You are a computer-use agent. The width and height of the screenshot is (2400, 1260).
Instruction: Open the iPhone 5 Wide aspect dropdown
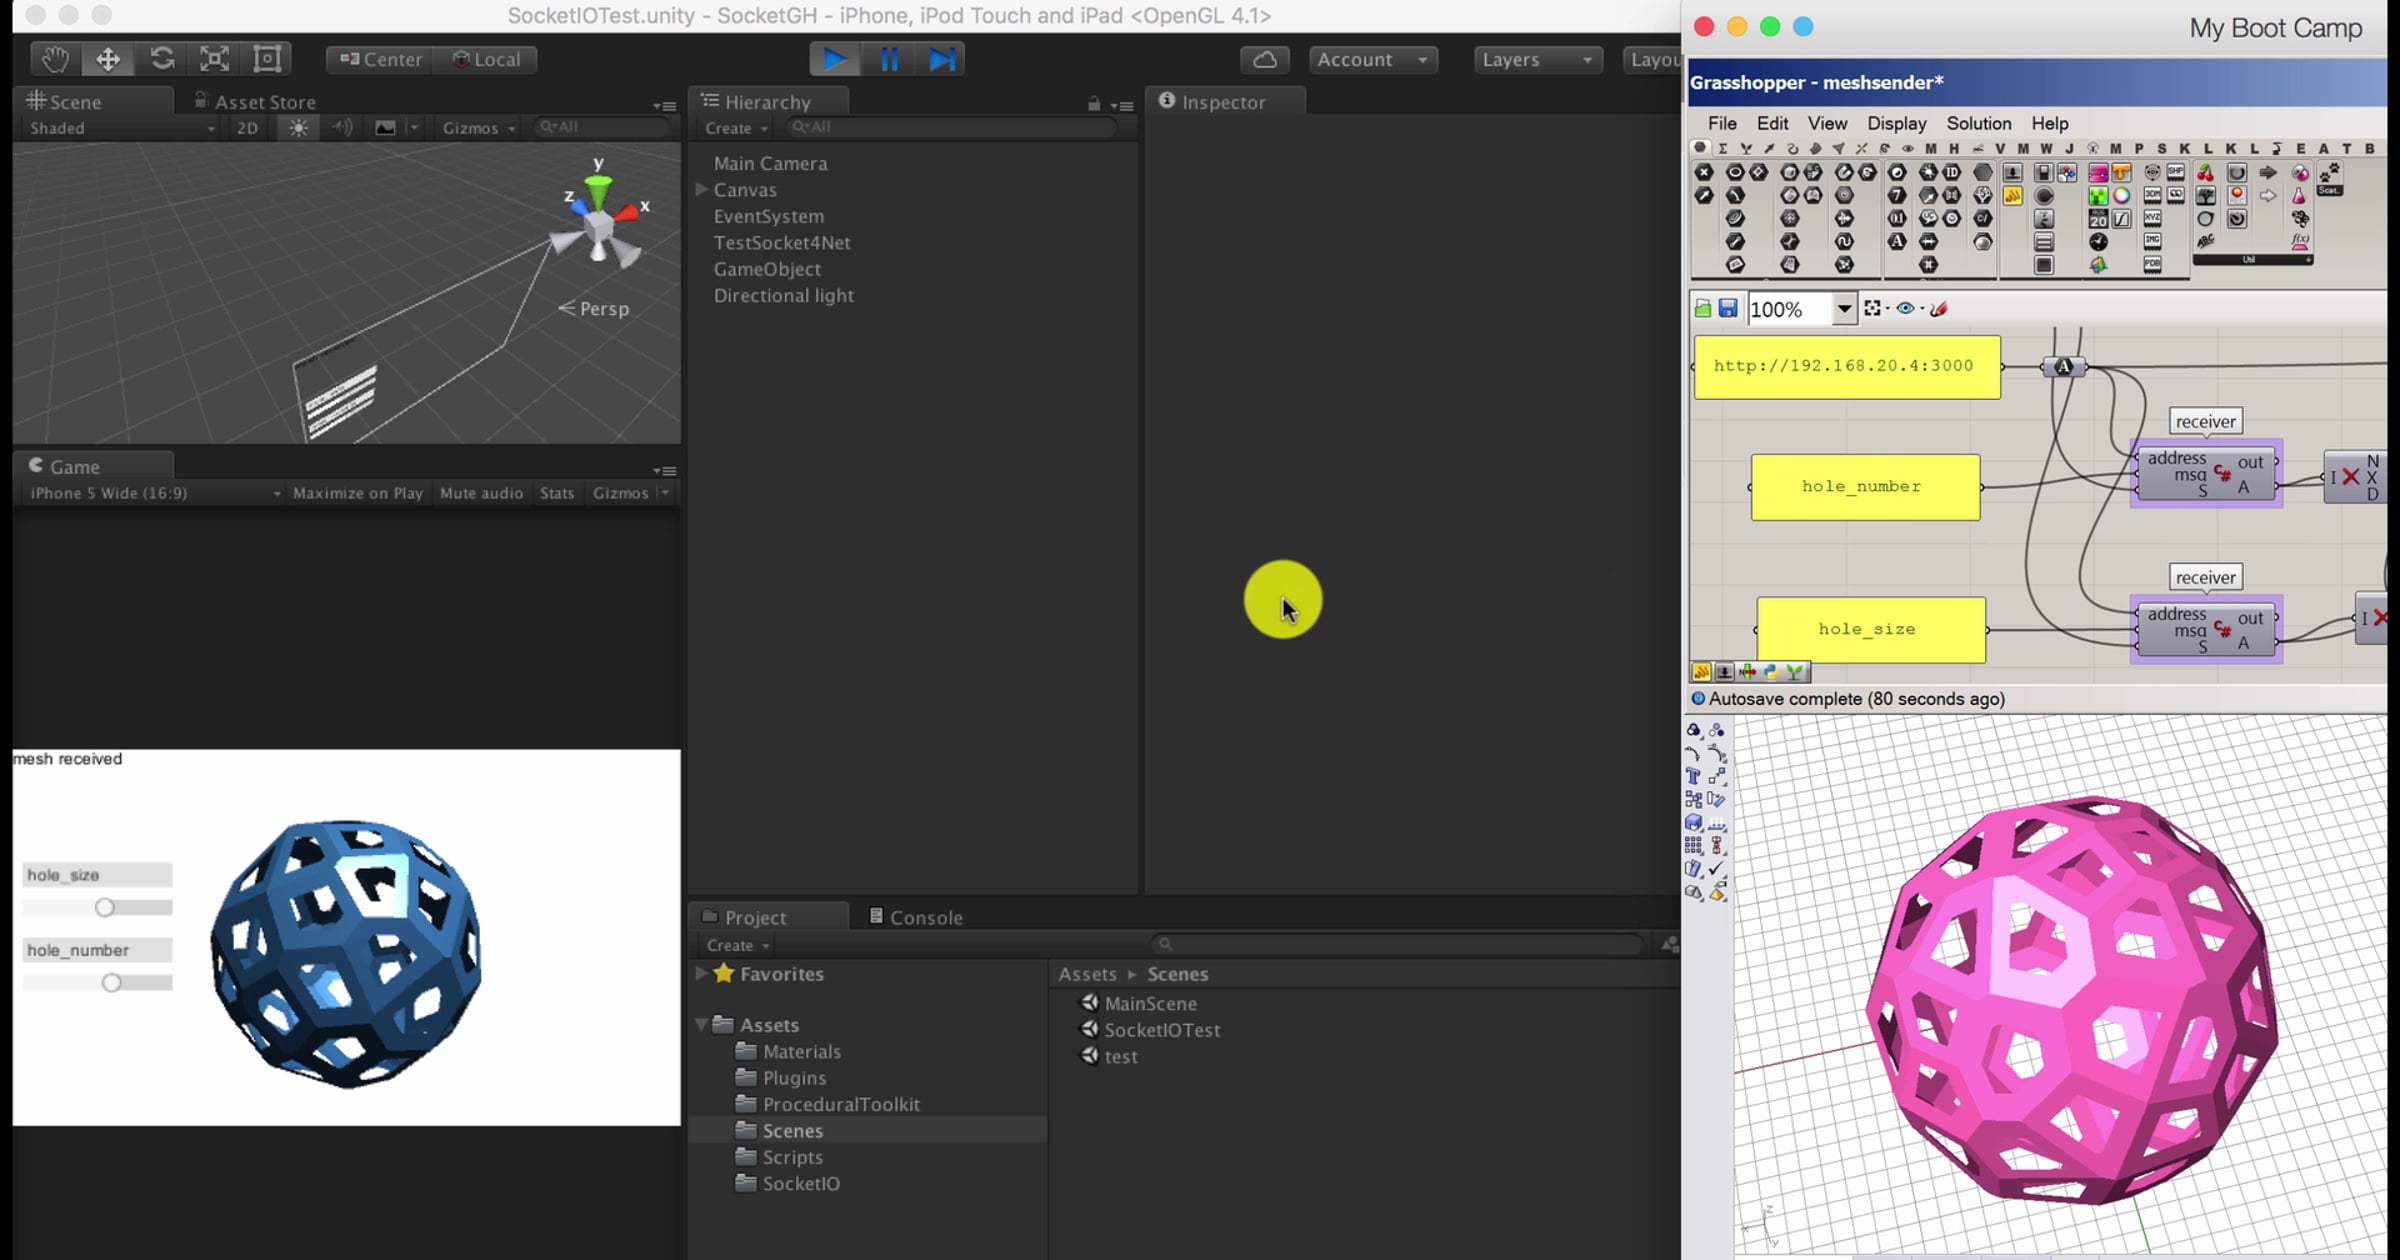click(153, 493)
